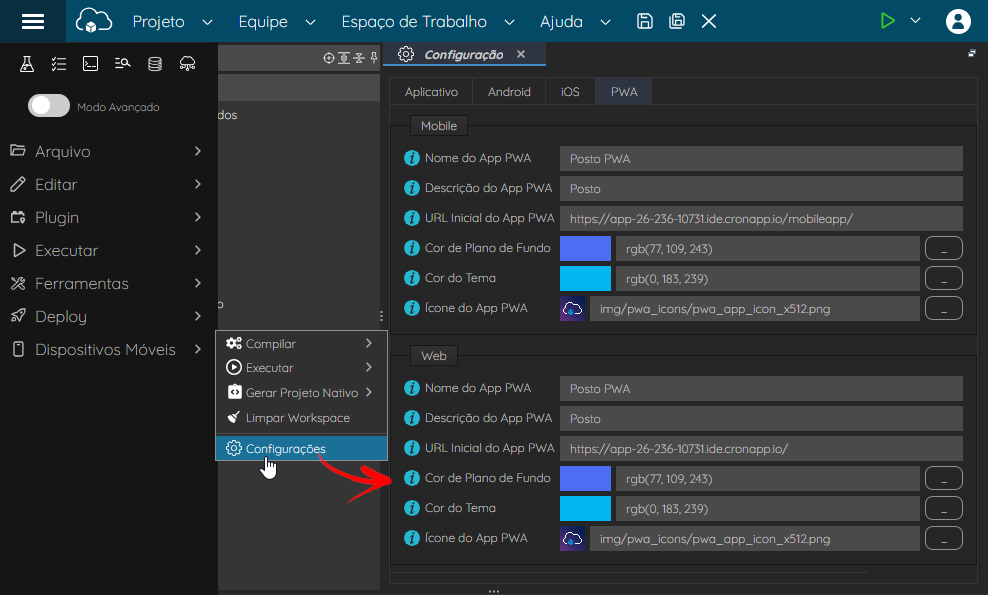Click info icon for Web Cor do Tema
This screenshot has width=988, height=595.
point(411,508)
